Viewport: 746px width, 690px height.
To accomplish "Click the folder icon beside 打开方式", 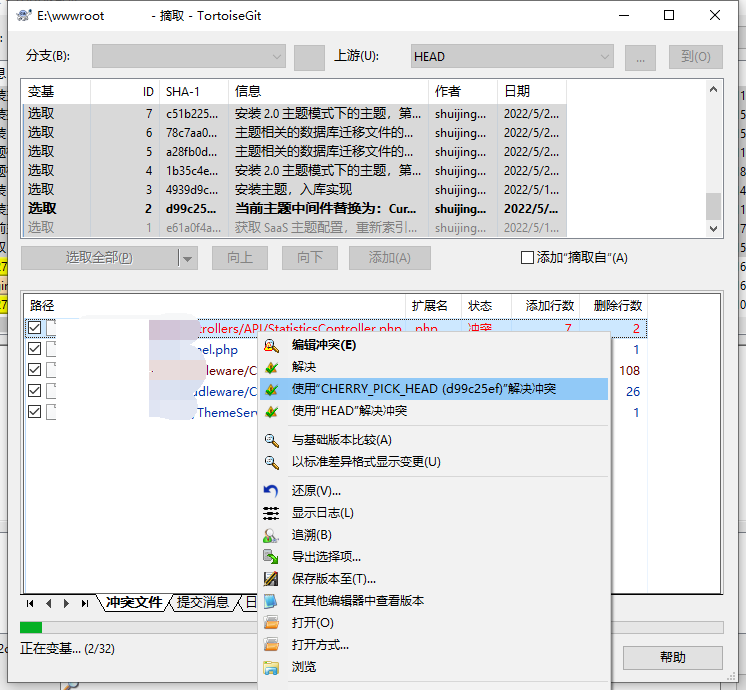I will tap(271, 645).
